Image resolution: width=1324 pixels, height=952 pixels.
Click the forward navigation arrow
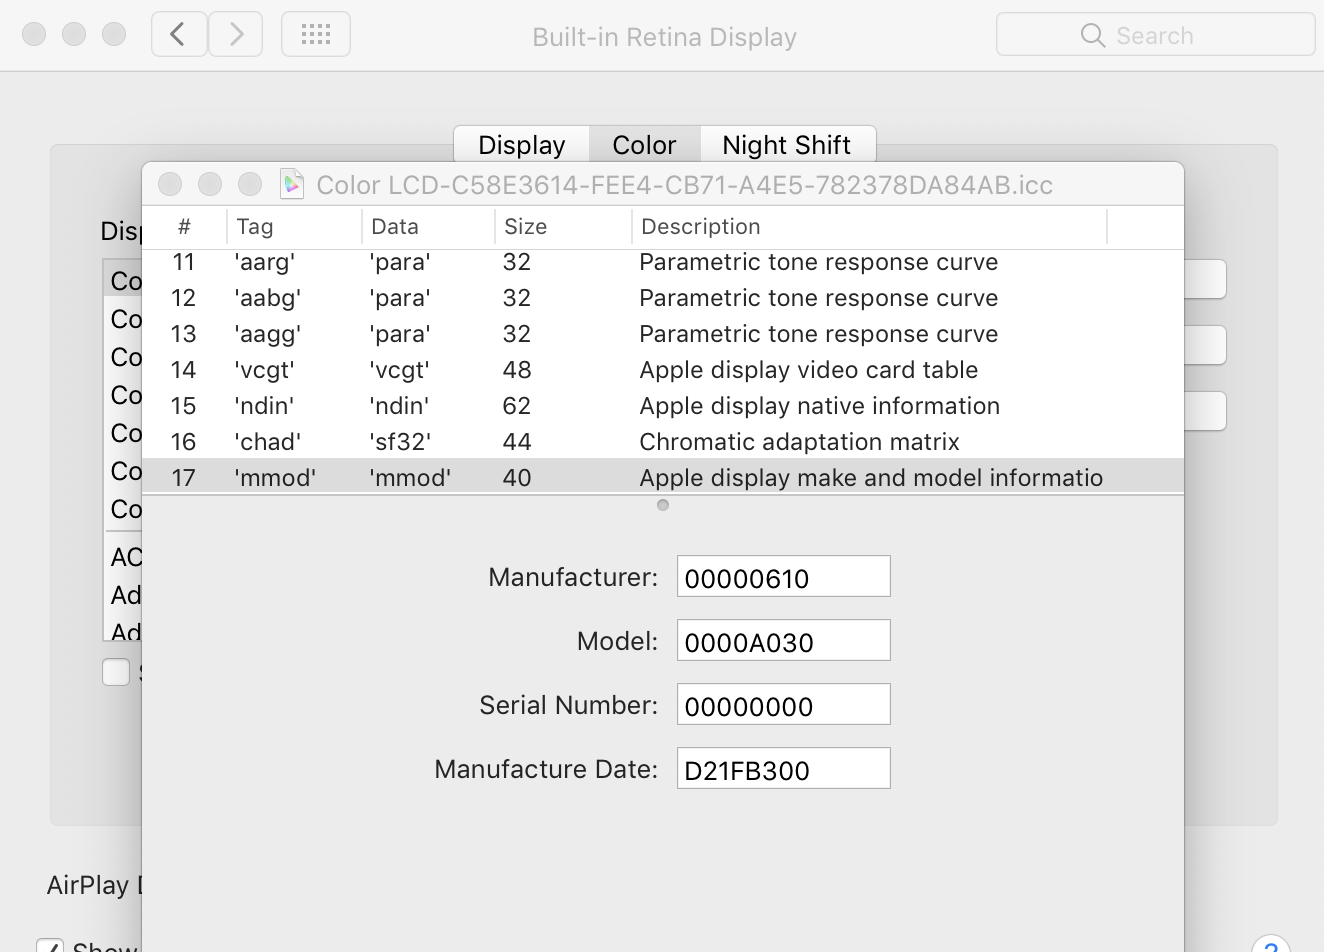pos(236,35)
